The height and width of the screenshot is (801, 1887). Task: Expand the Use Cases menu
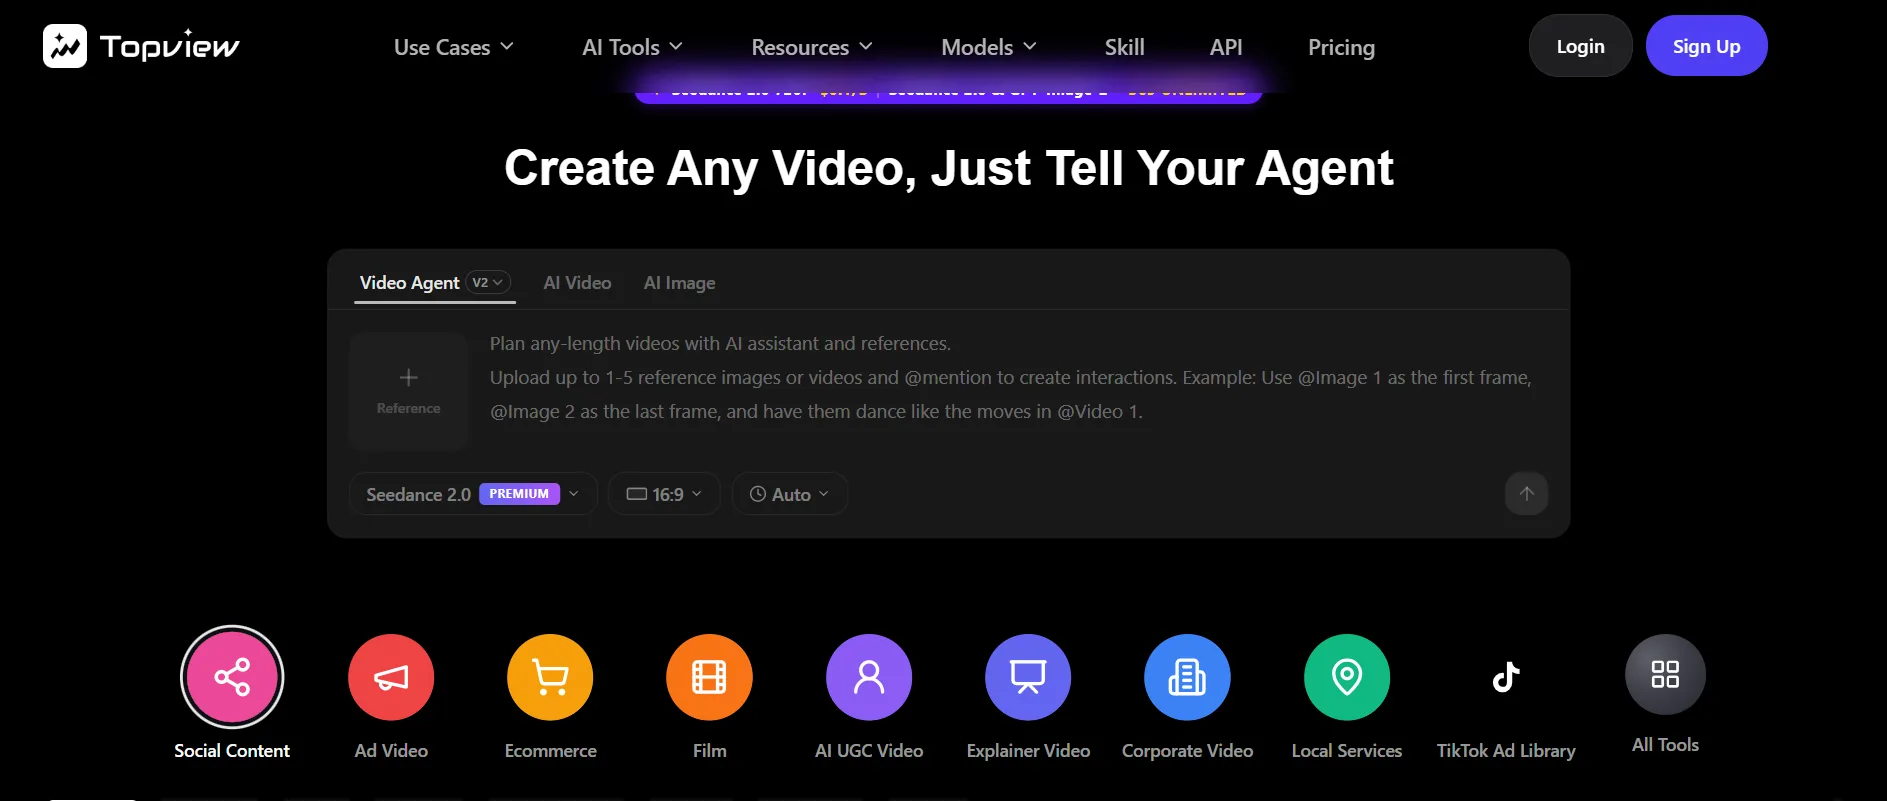[x=453, y=47]
